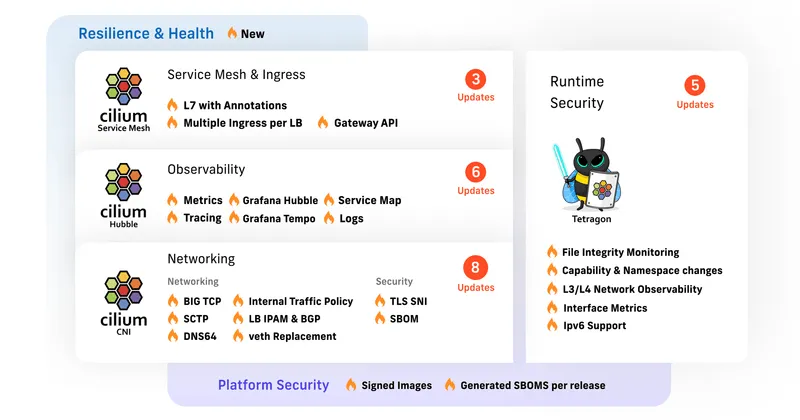Click the Gateway API text

click(366, 123)
